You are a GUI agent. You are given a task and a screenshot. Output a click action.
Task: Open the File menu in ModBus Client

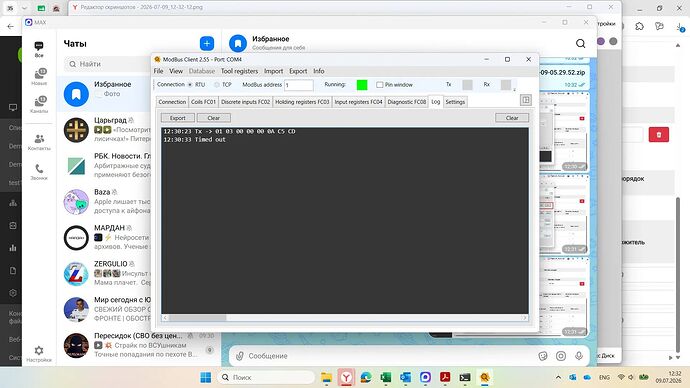point(158,71)
